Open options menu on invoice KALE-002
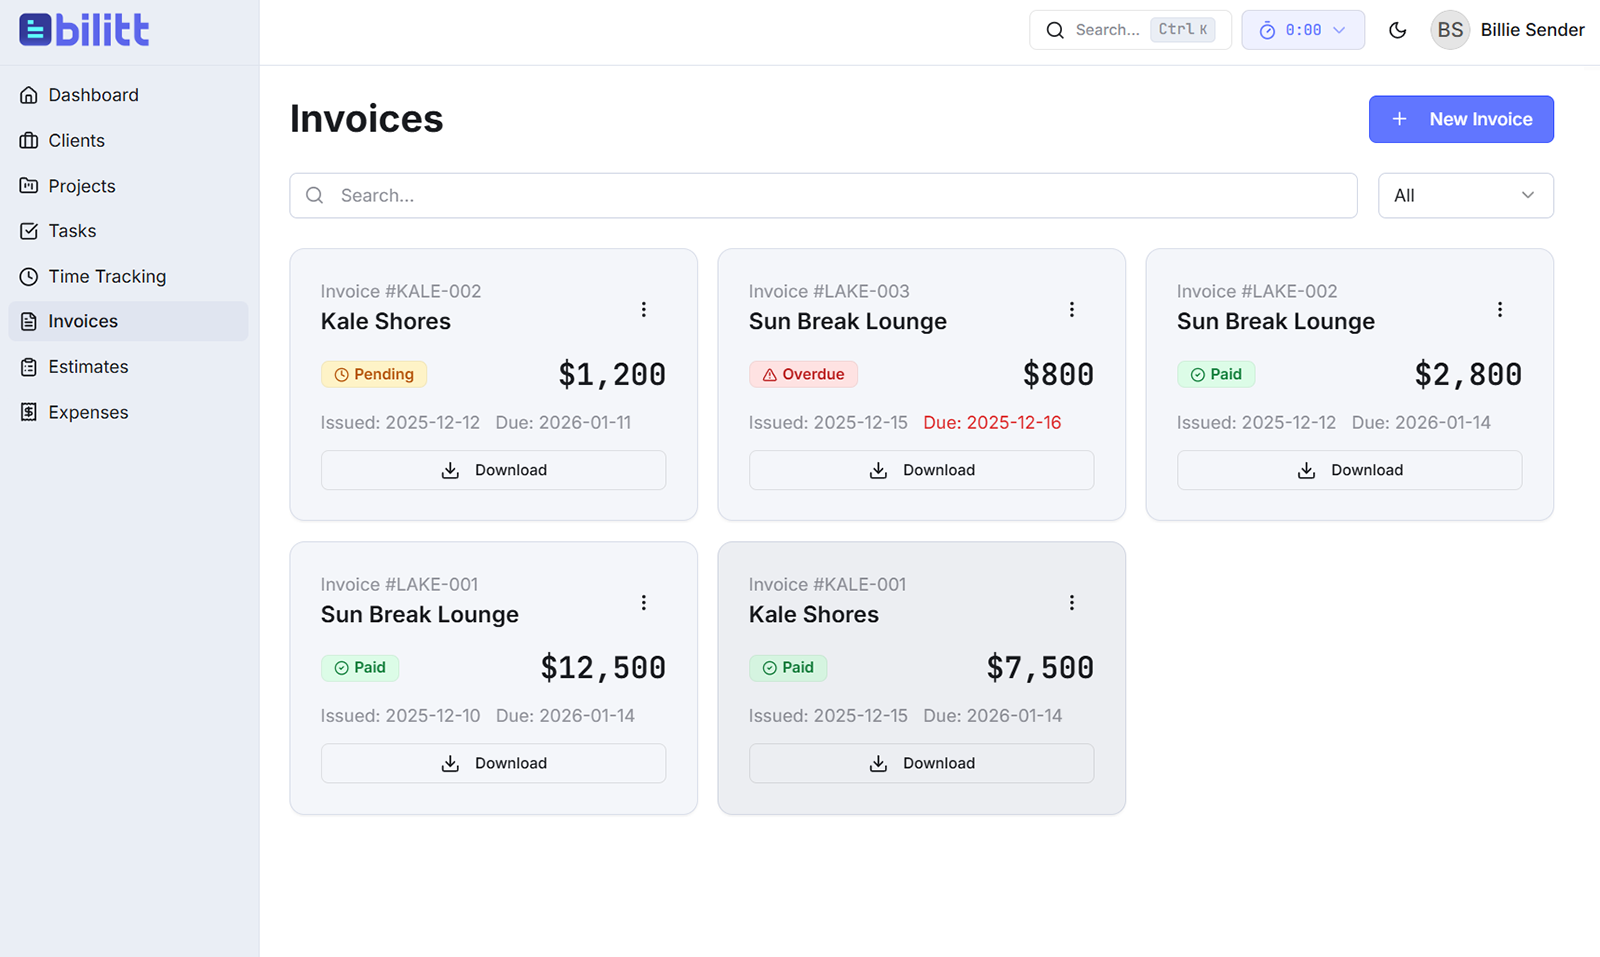Viewport: 1600px width, 957px height. click(644, 309)
